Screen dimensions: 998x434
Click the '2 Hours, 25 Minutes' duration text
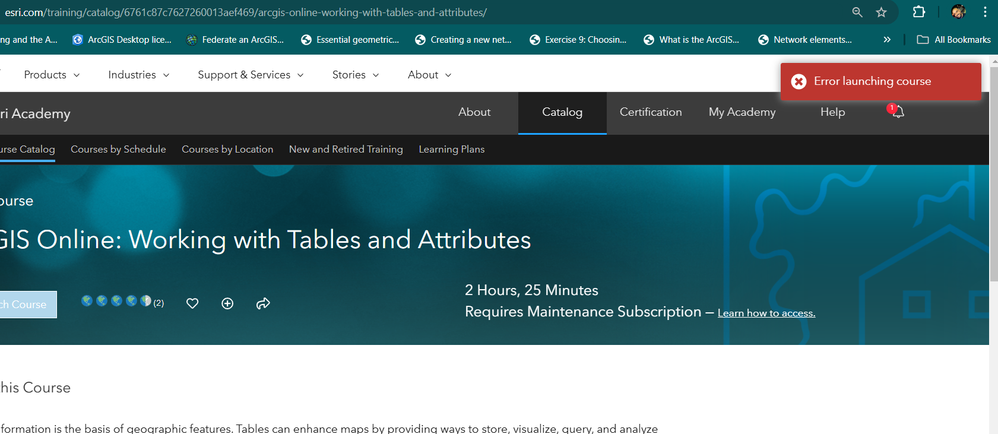[531, 291]
